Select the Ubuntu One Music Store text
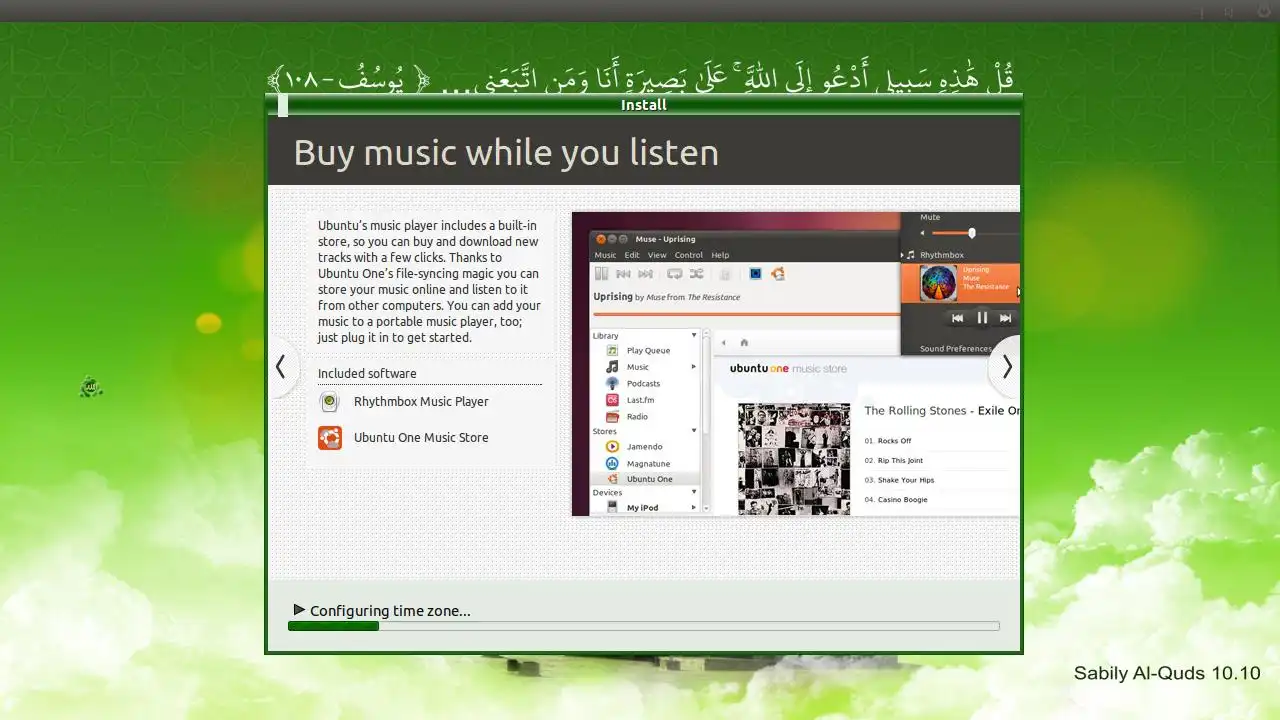 coord(421,438)
